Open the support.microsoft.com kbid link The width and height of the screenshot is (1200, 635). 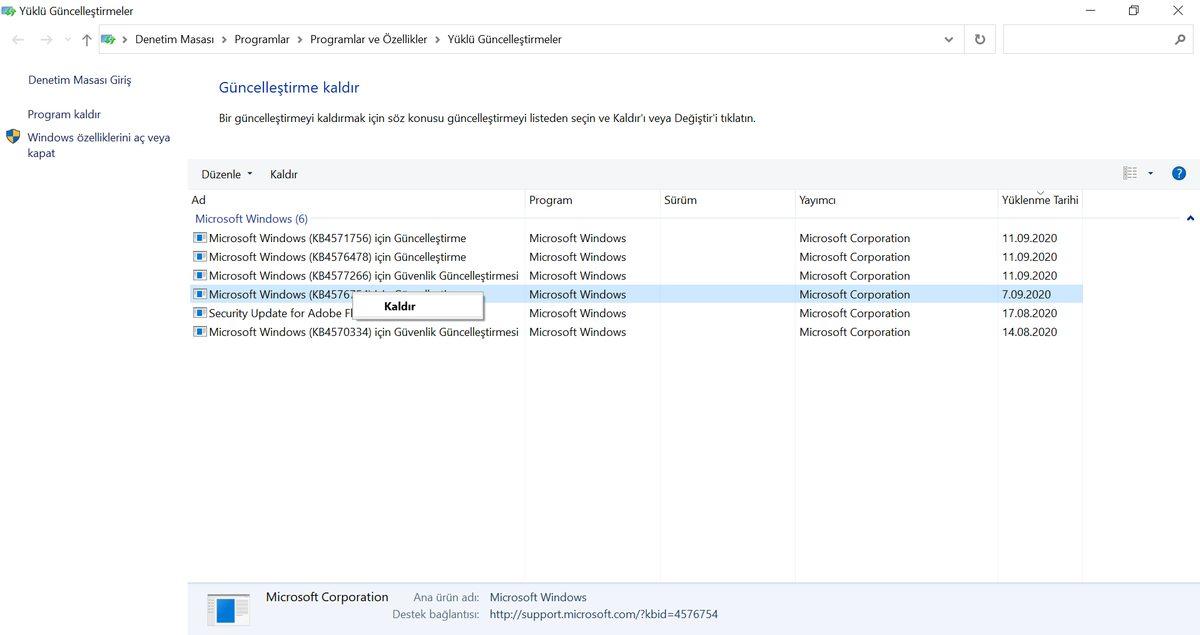604,614
